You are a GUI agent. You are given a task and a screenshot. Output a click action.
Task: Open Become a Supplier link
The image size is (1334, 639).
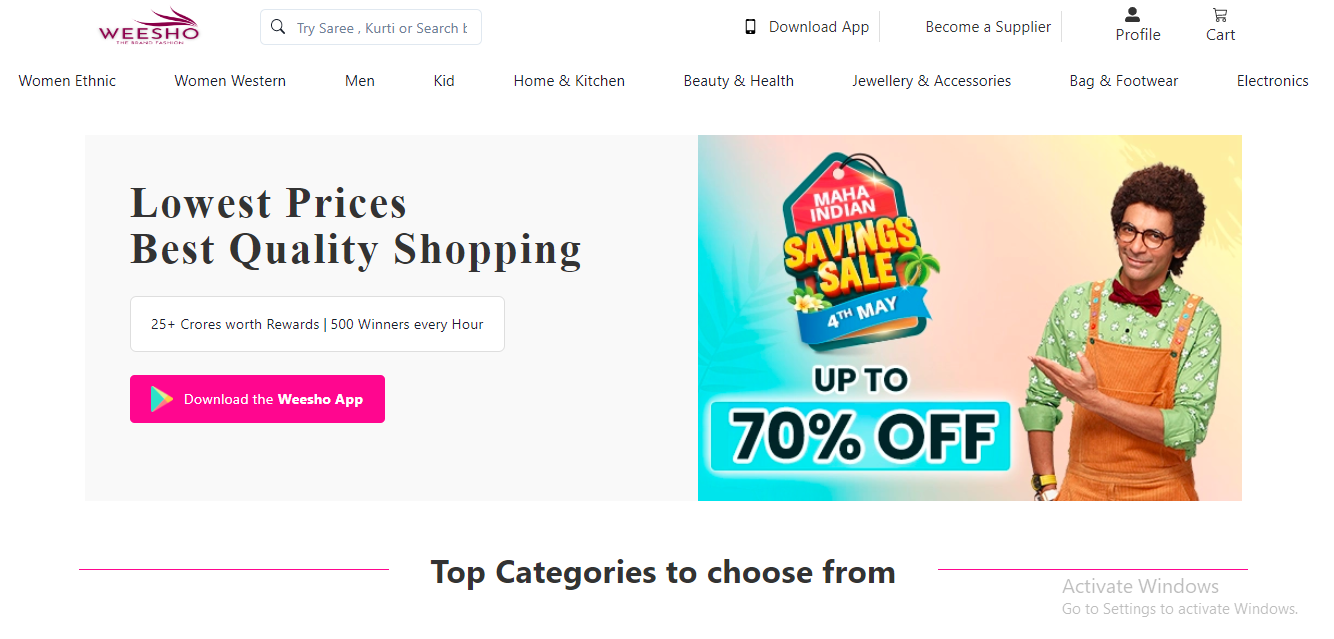988,27
